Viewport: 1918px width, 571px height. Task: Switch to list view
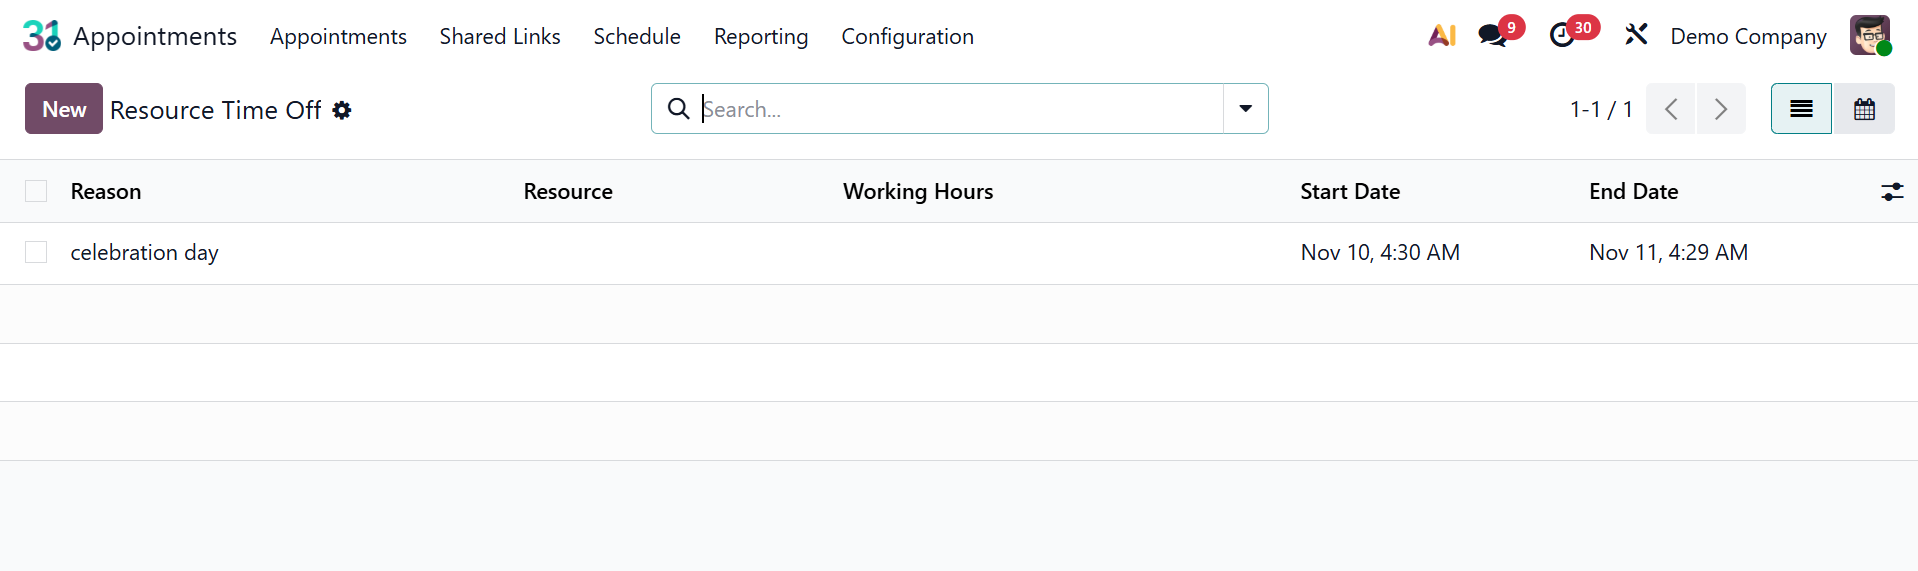tap(1801, 109)
